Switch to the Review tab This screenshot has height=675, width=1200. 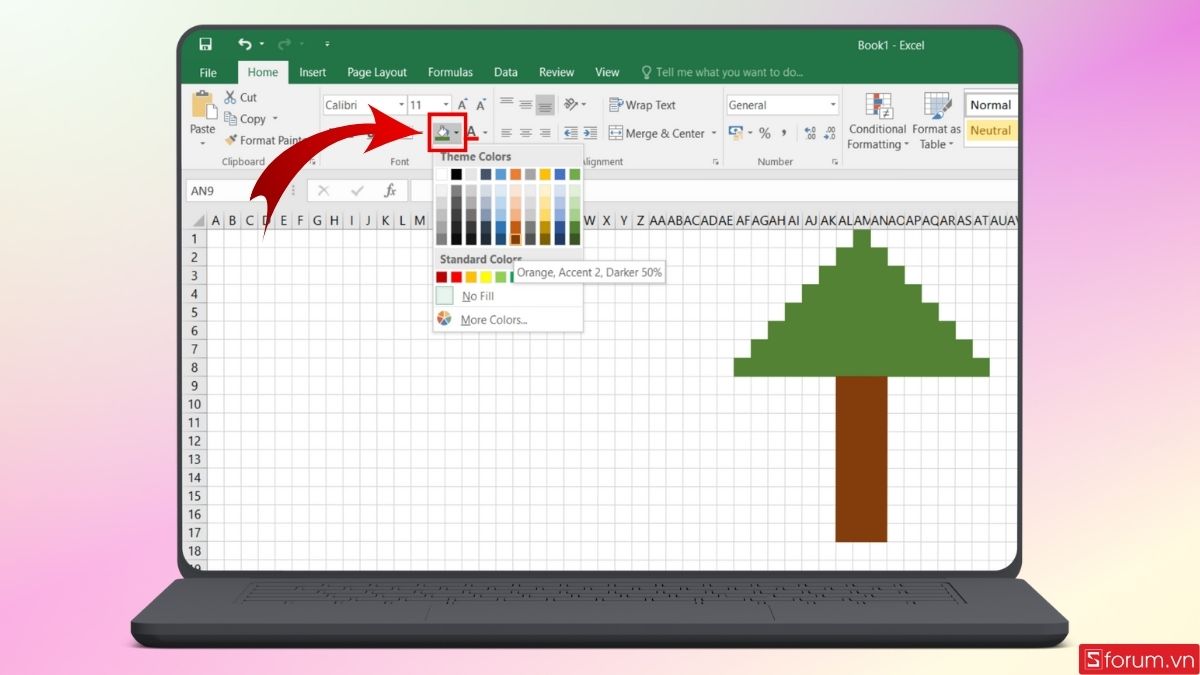coord(556,72)
